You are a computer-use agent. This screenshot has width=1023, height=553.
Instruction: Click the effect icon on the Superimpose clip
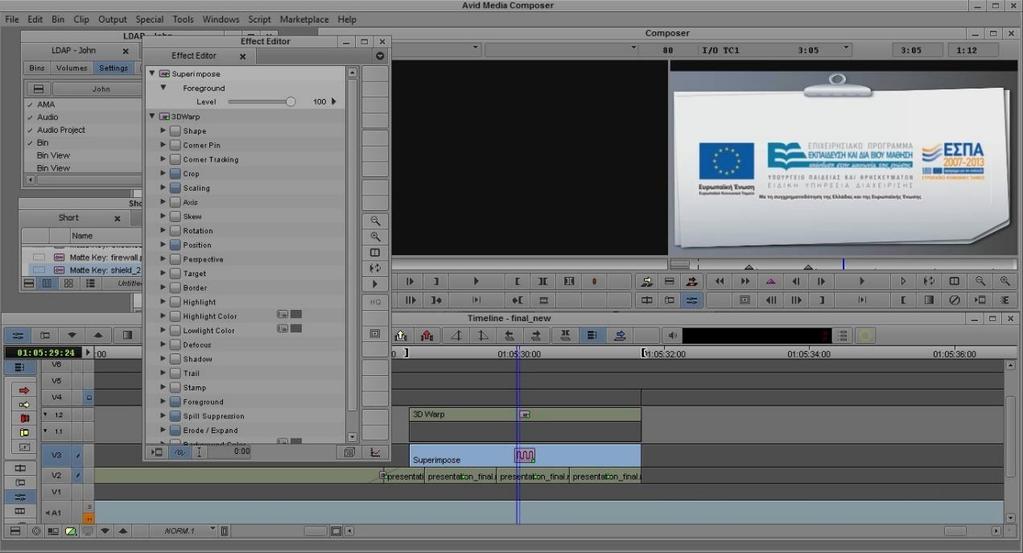point(525,455)
